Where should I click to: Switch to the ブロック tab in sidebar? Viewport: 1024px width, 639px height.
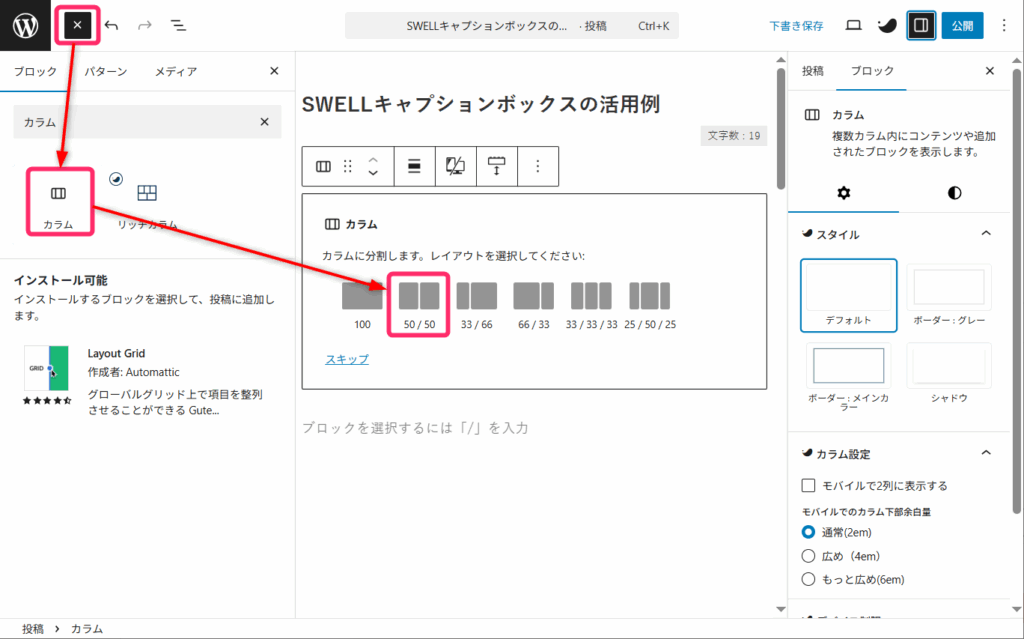click(872, 71)
